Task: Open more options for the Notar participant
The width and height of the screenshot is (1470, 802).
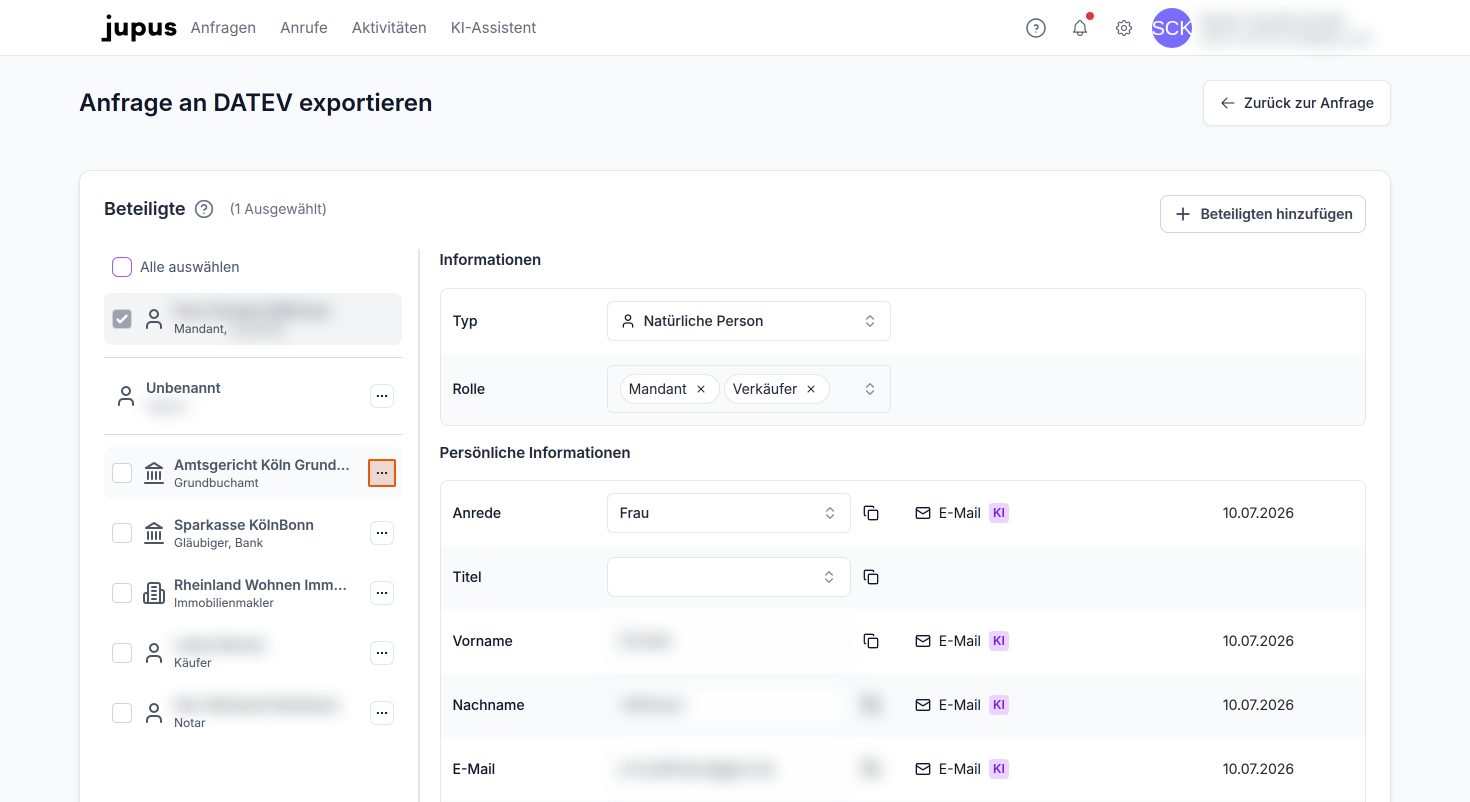Action: coord(382,713)
